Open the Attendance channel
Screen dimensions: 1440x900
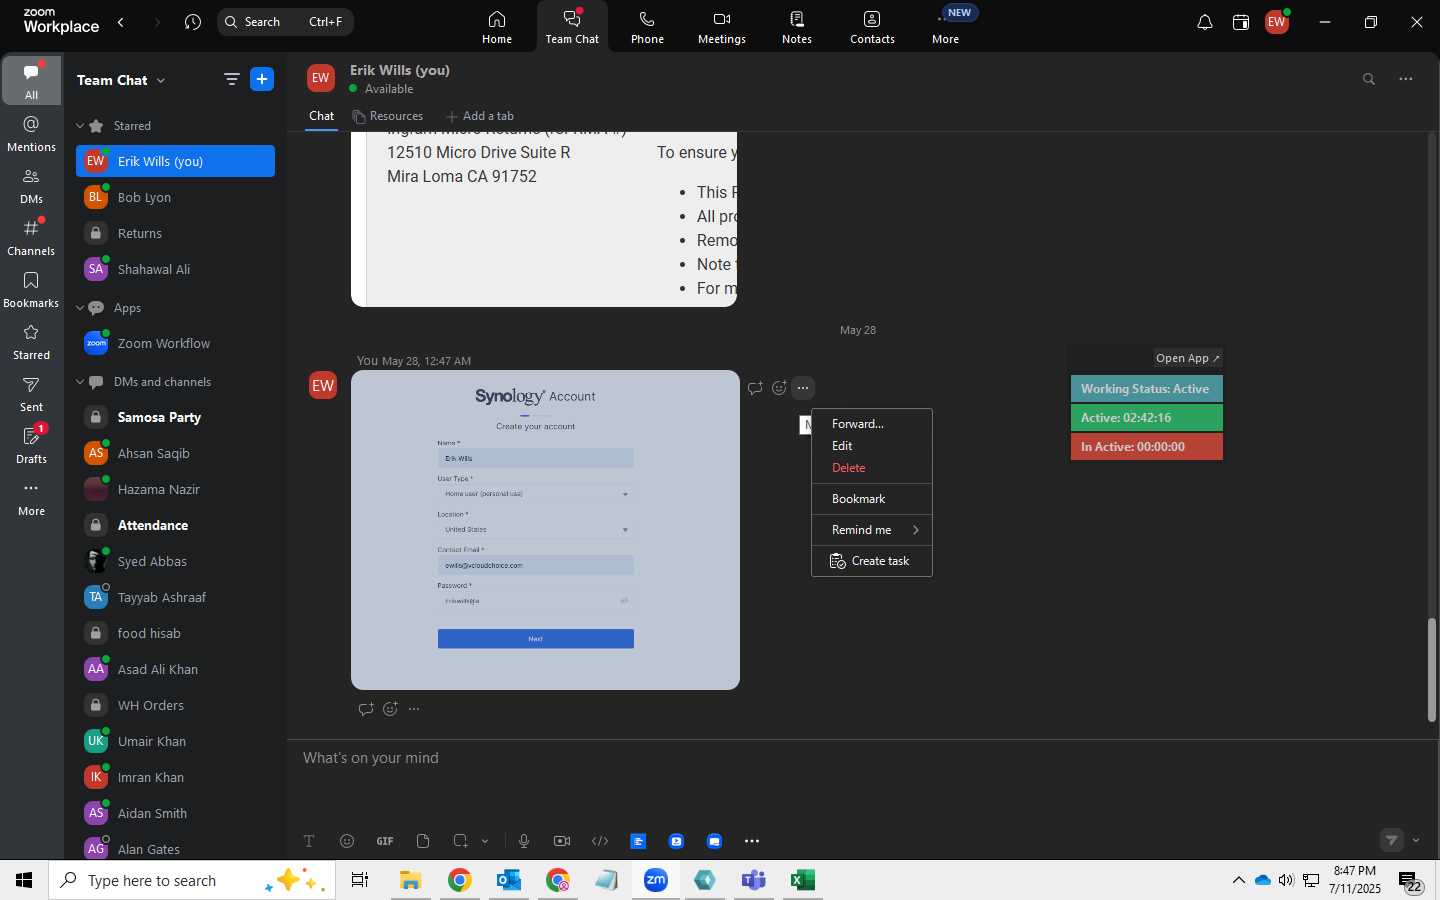click(175, 525)
